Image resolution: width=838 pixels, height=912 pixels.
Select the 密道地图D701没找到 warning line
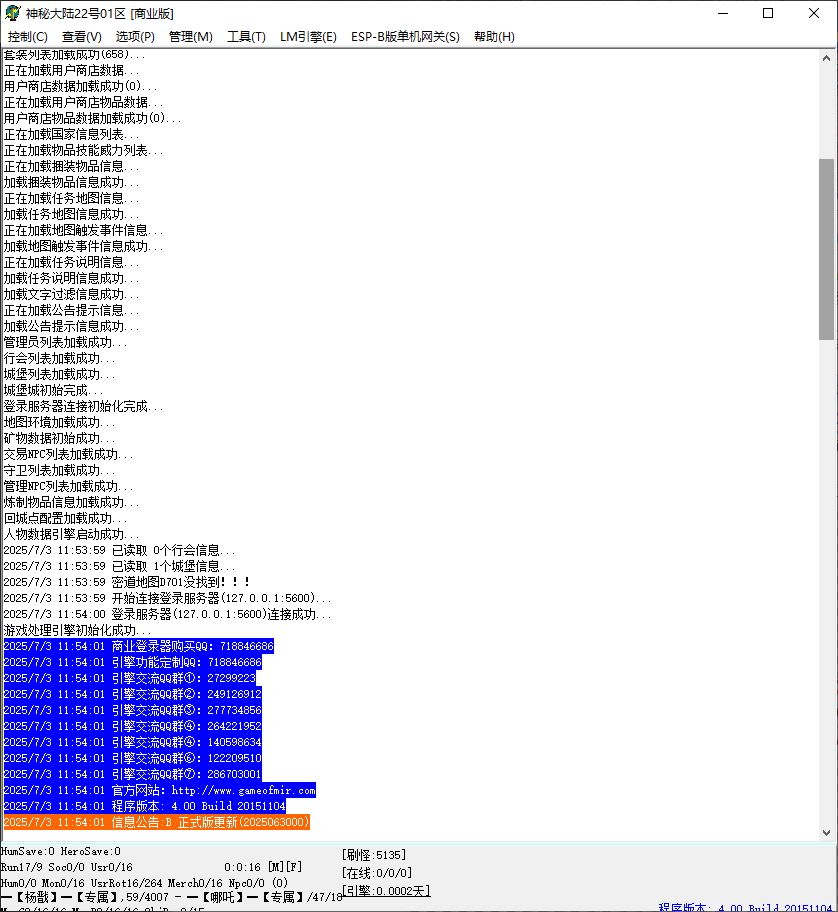(127, 582)
